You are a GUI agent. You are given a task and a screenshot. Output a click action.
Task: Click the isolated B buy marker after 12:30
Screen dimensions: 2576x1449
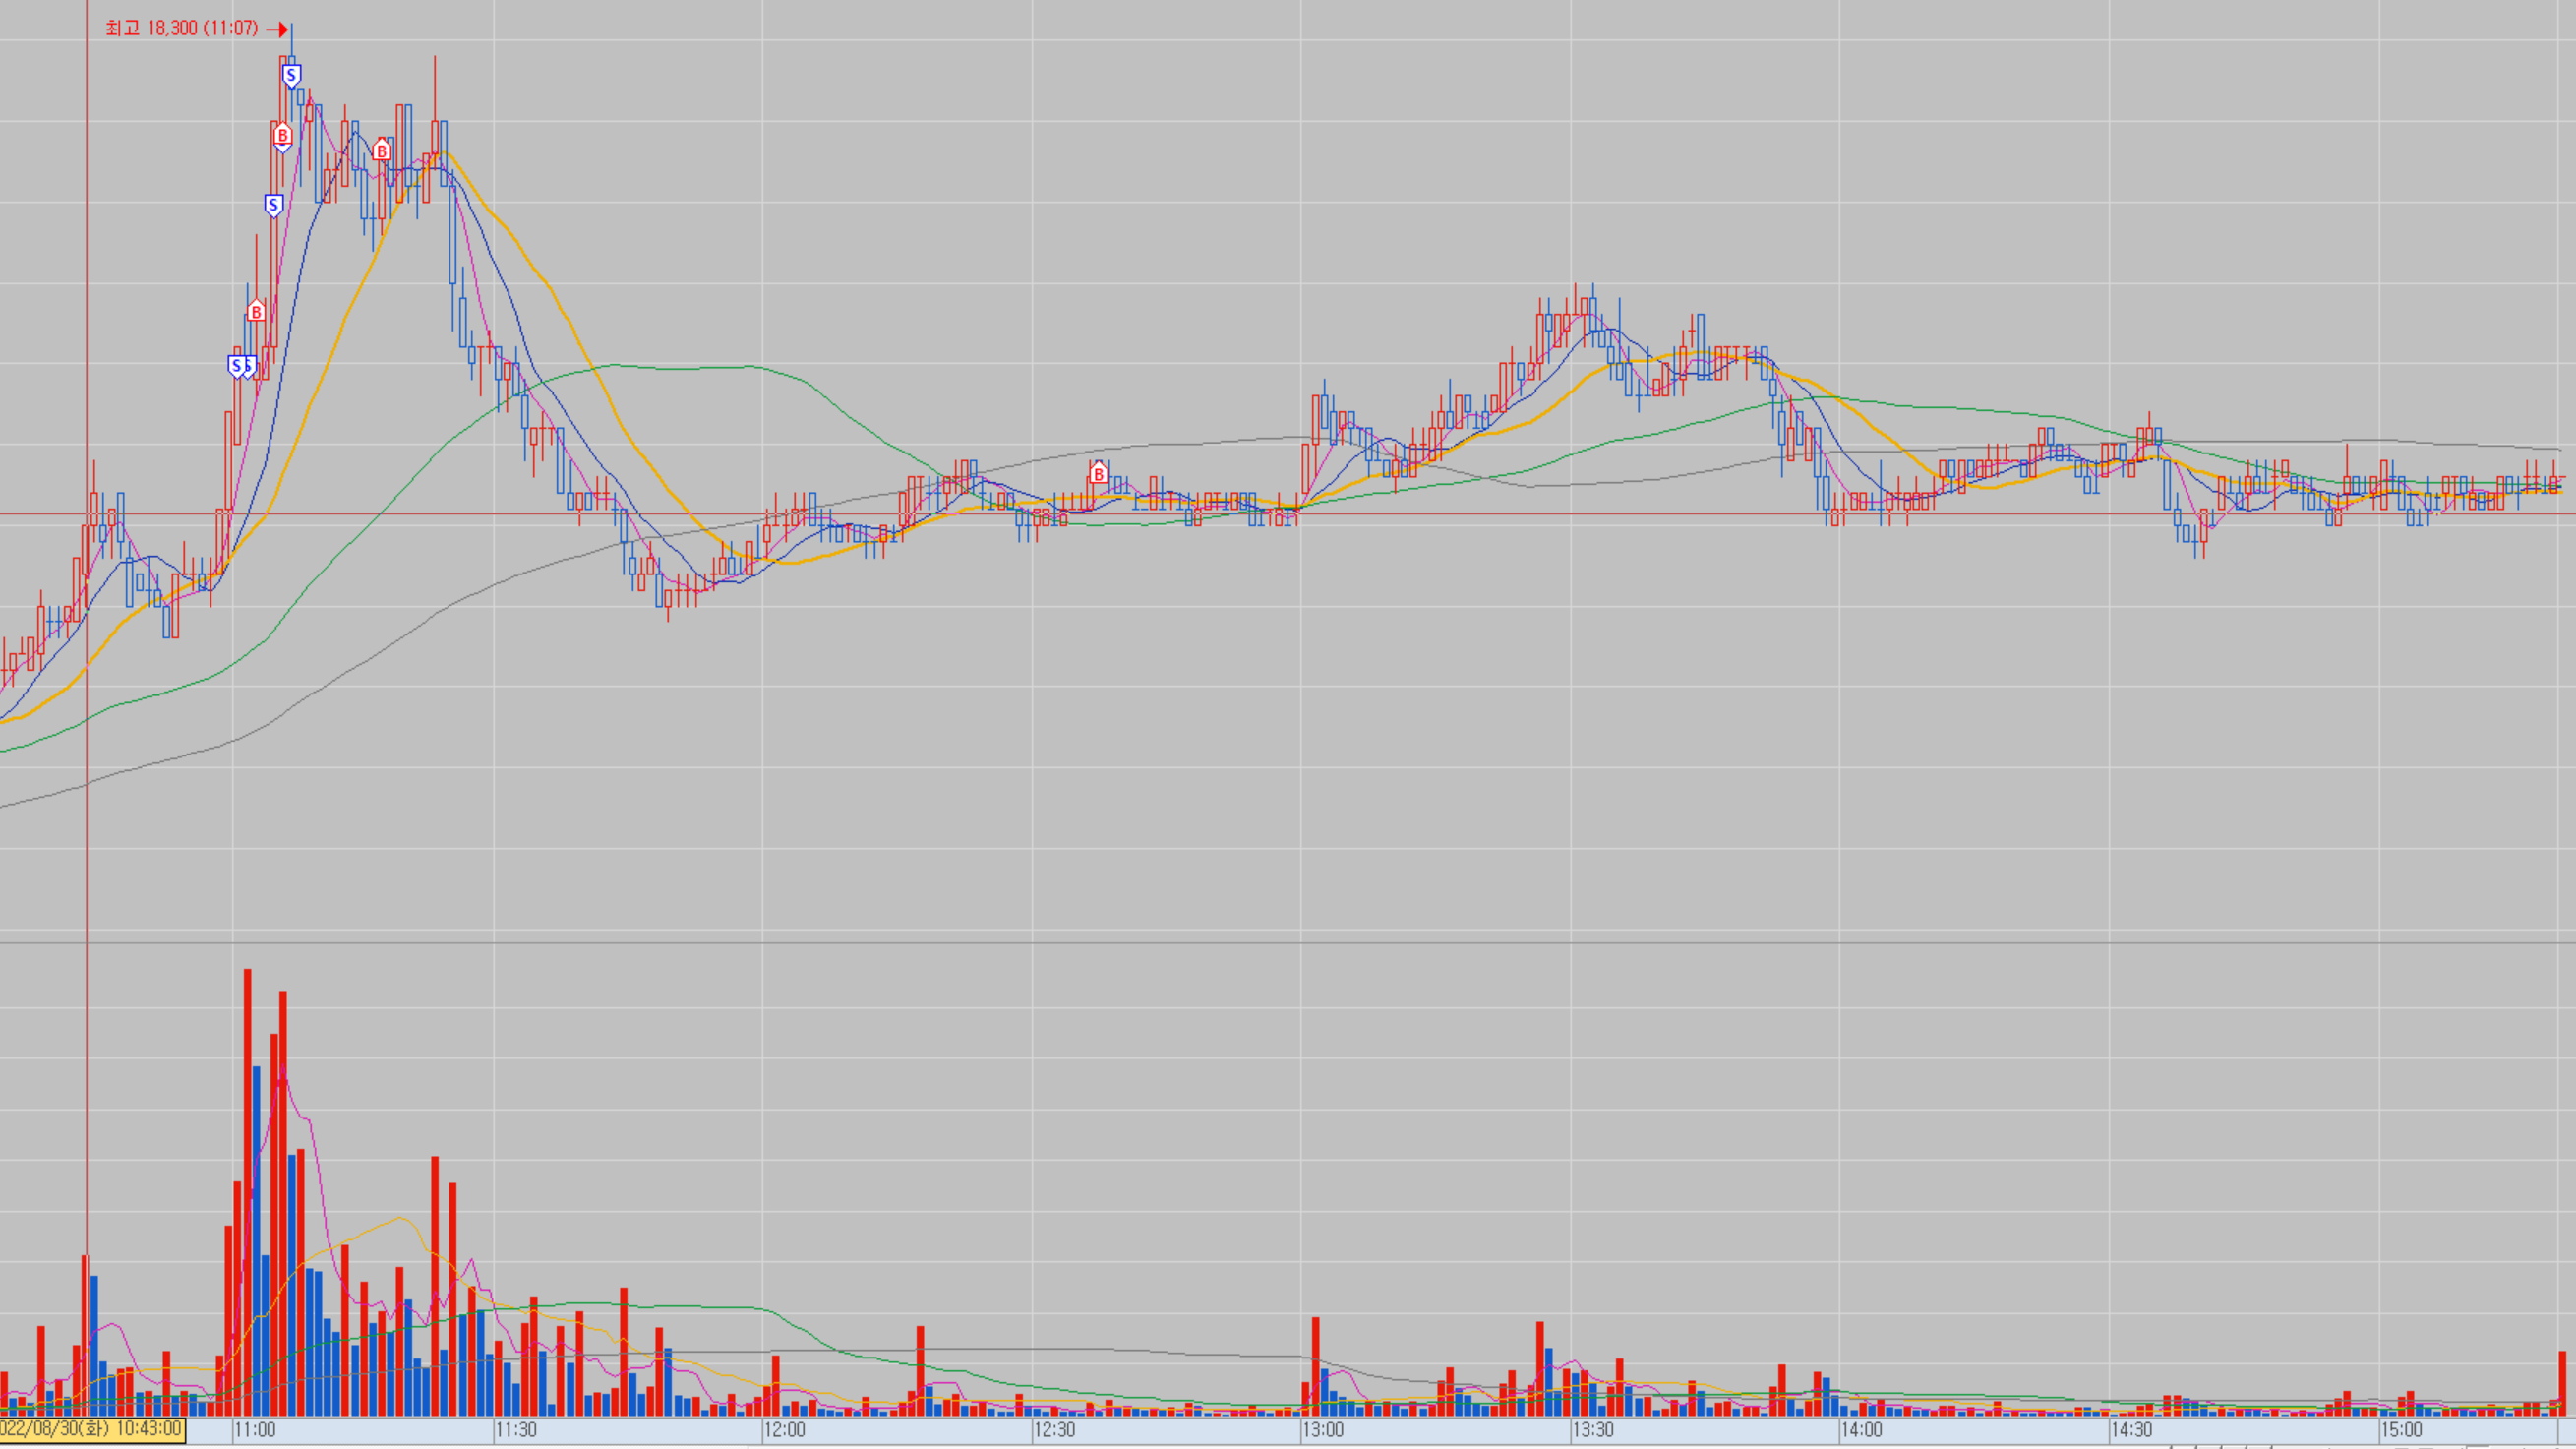pos(1098,473)
